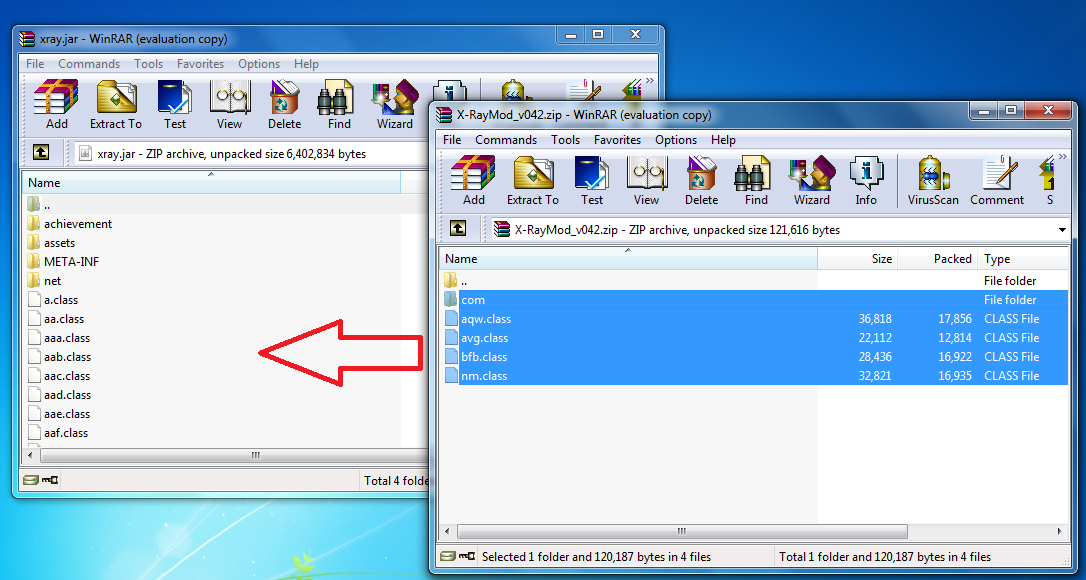The image size is (1086, 580).
Task: Select aqw.class file
Action: click(754, 319)
